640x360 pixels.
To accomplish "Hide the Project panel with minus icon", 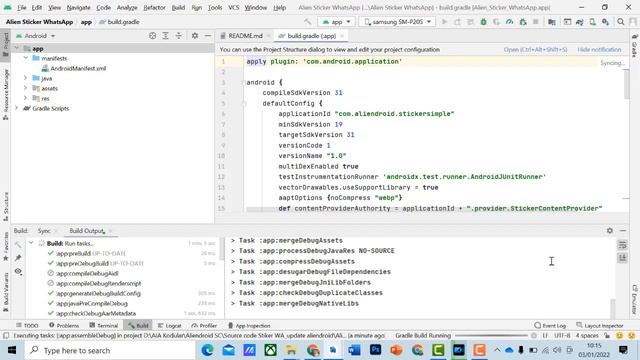I will point(208,36).
